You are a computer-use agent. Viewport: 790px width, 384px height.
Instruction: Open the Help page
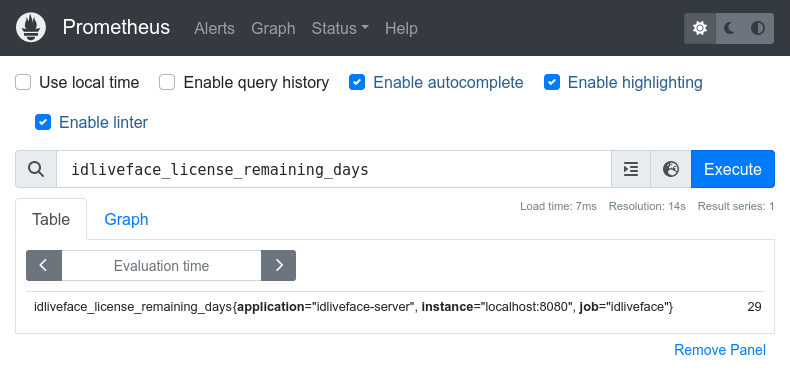pyautogui.click(x=401, y=28)
